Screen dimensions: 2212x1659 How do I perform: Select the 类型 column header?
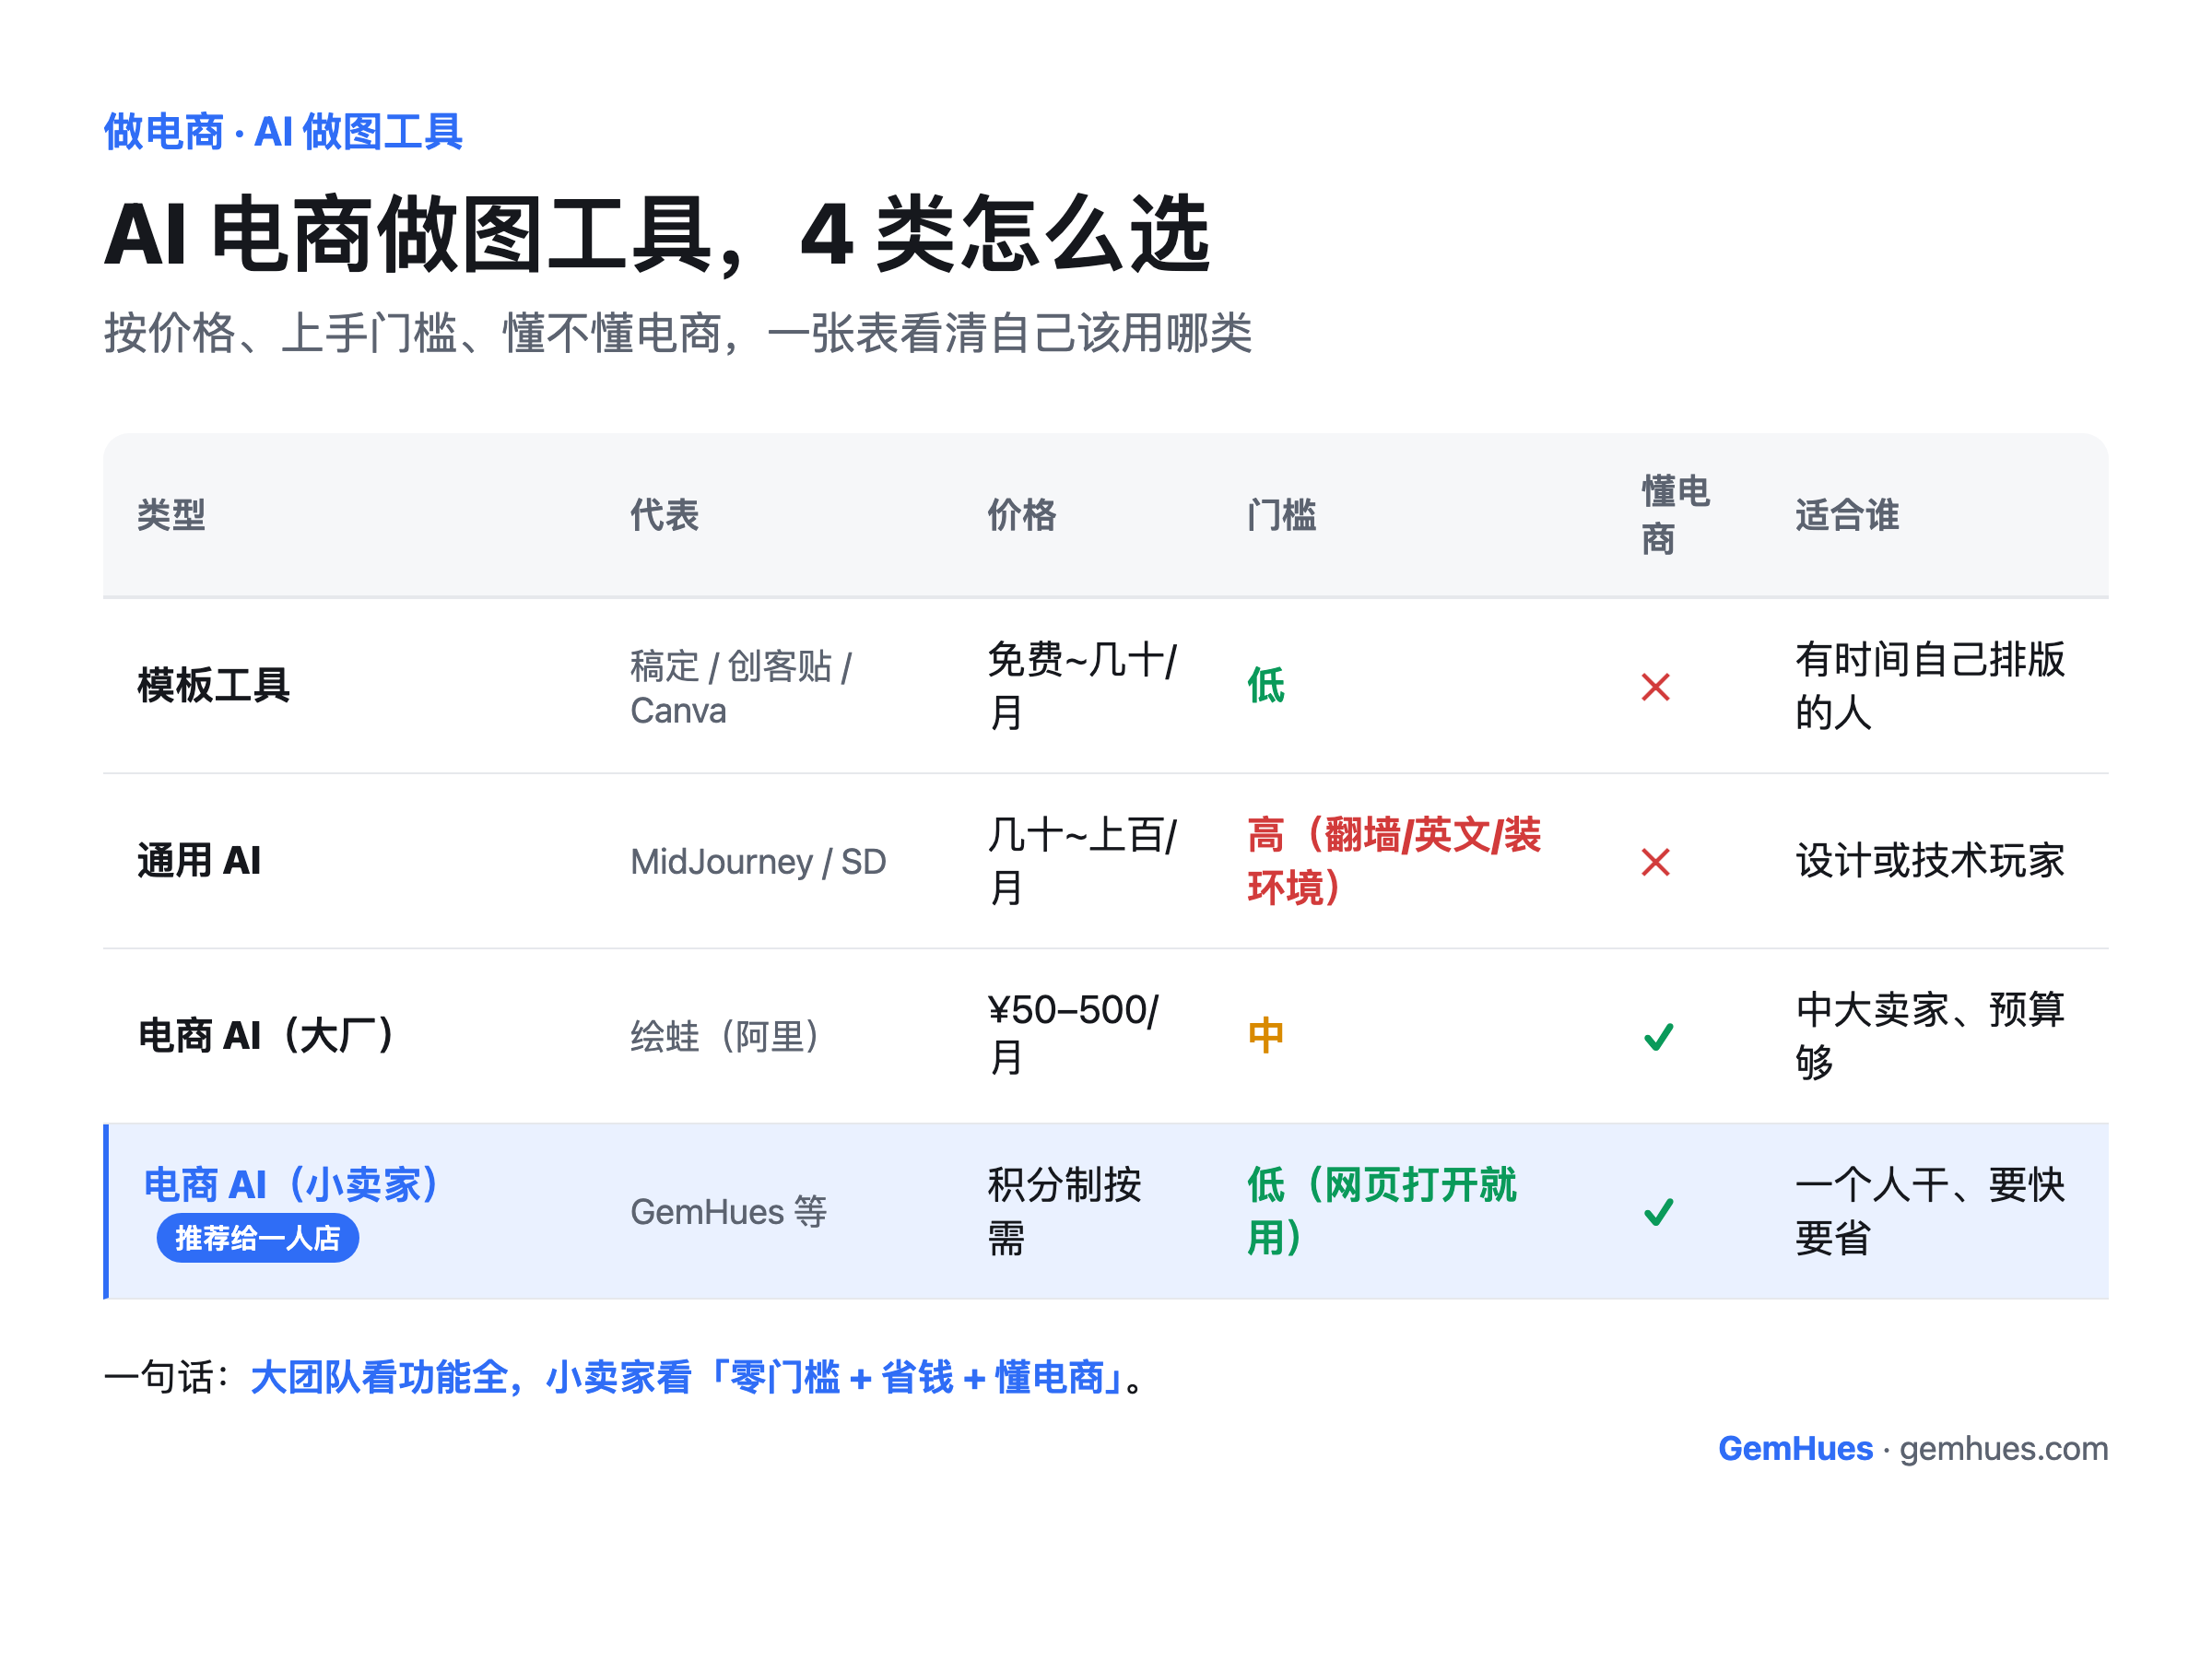pos(171,515)
